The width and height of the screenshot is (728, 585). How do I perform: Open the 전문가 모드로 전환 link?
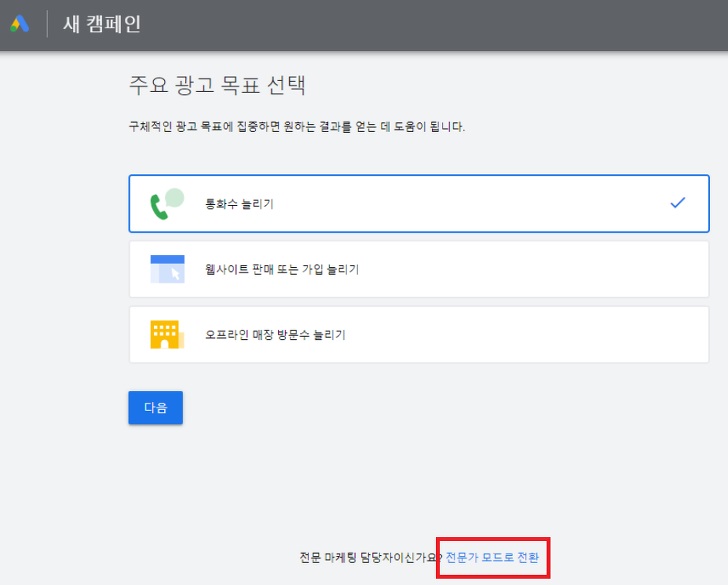pos(492,557)
